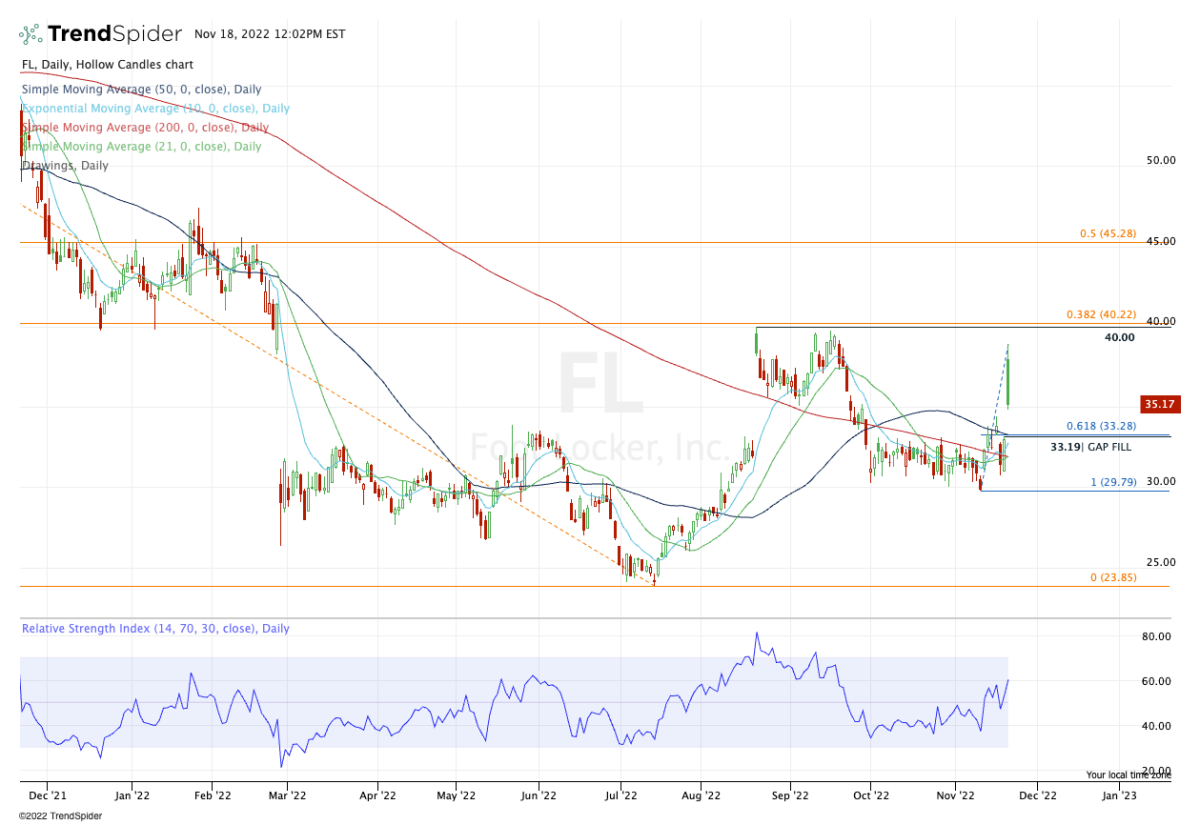This screenshot has height=825, width=1200.
Task: Click the 'Mar '22' date axis label
Action: (x=286, y=796)
